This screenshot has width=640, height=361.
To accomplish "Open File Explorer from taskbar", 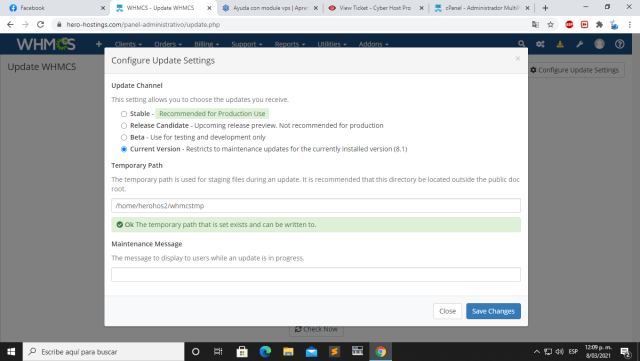I will click(x=288, y=352).
